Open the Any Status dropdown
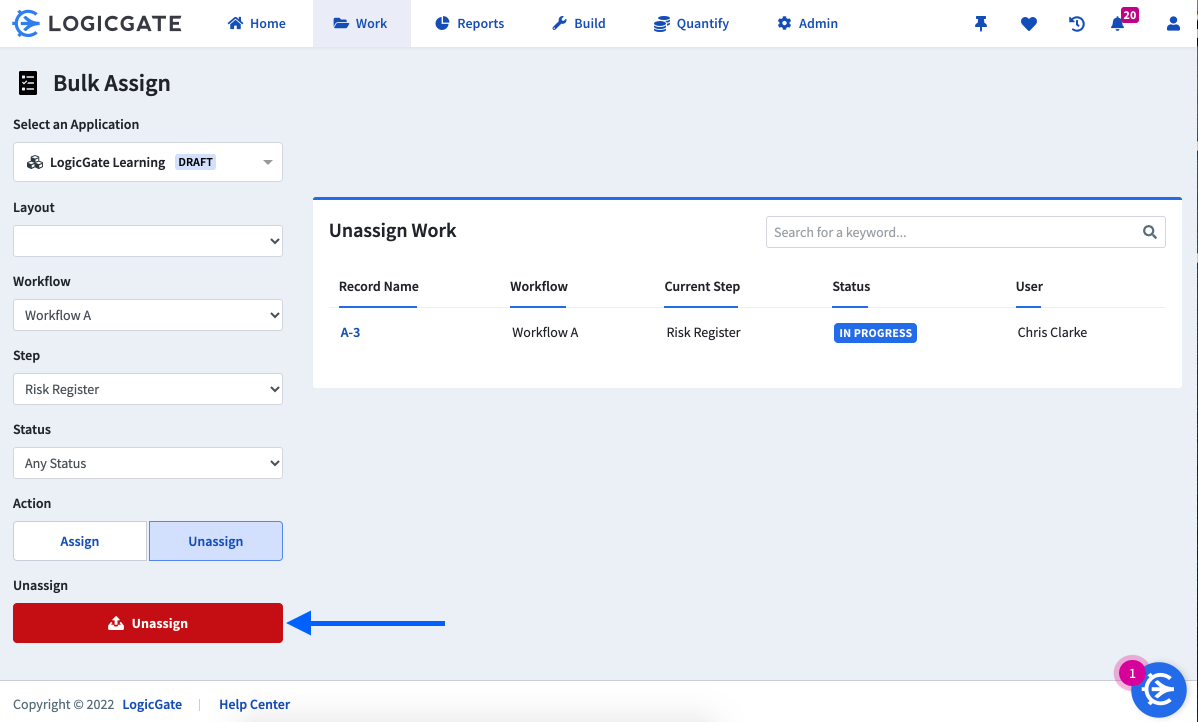 coord(147,464)
